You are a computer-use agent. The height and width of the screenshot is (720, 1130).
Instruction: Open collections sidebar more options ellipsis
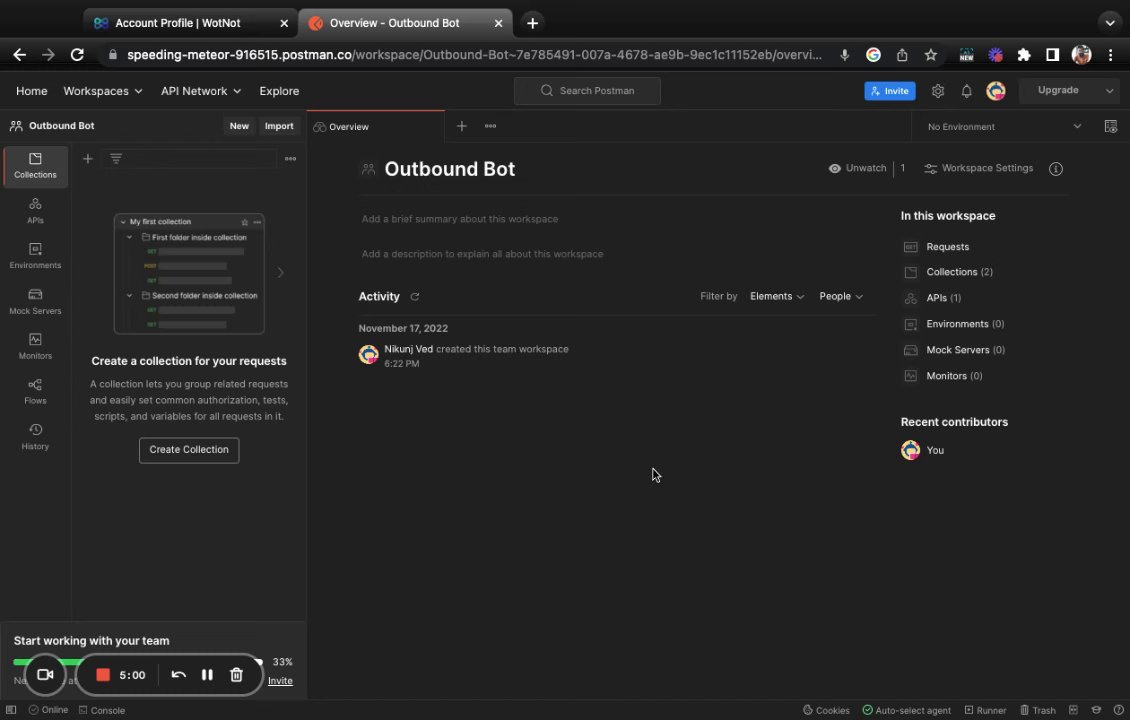click(x=290, y=159)
